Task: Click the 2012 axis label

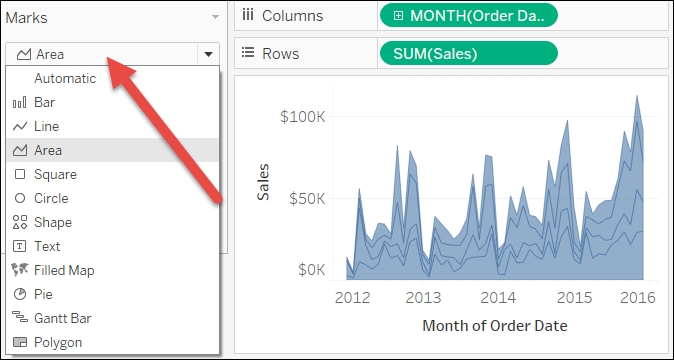Action: [352, 298]
